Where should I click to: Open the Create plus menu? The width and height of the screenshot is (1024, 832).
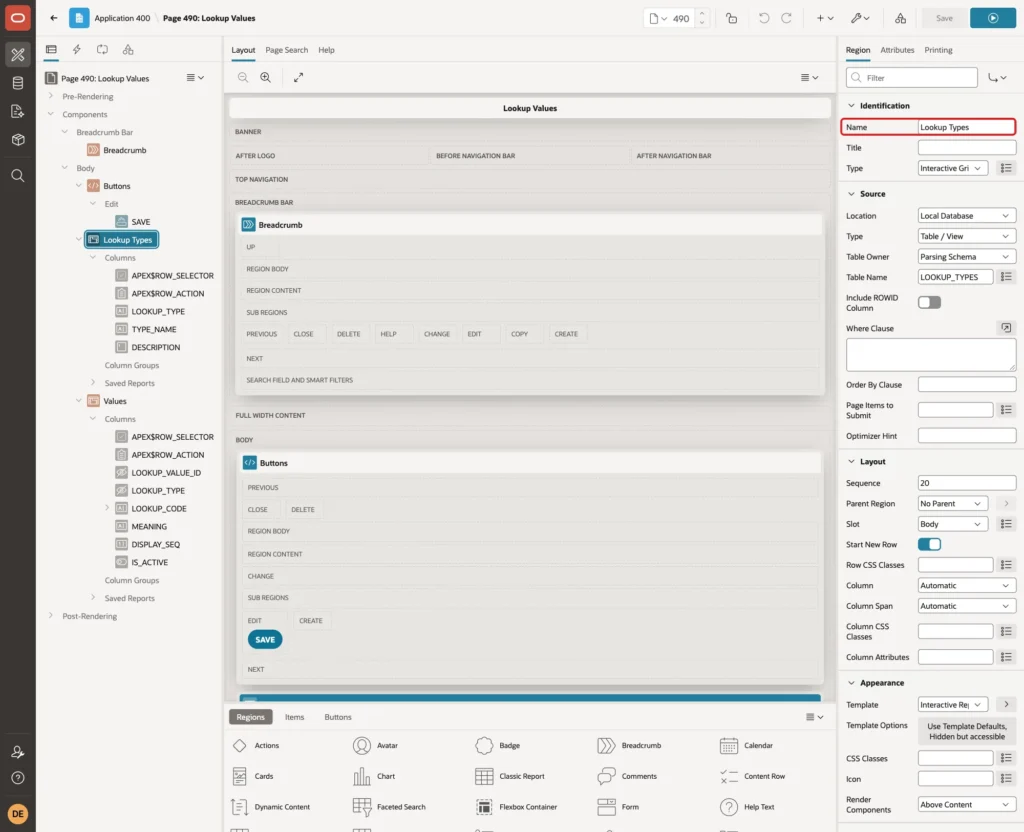(825, 18)
